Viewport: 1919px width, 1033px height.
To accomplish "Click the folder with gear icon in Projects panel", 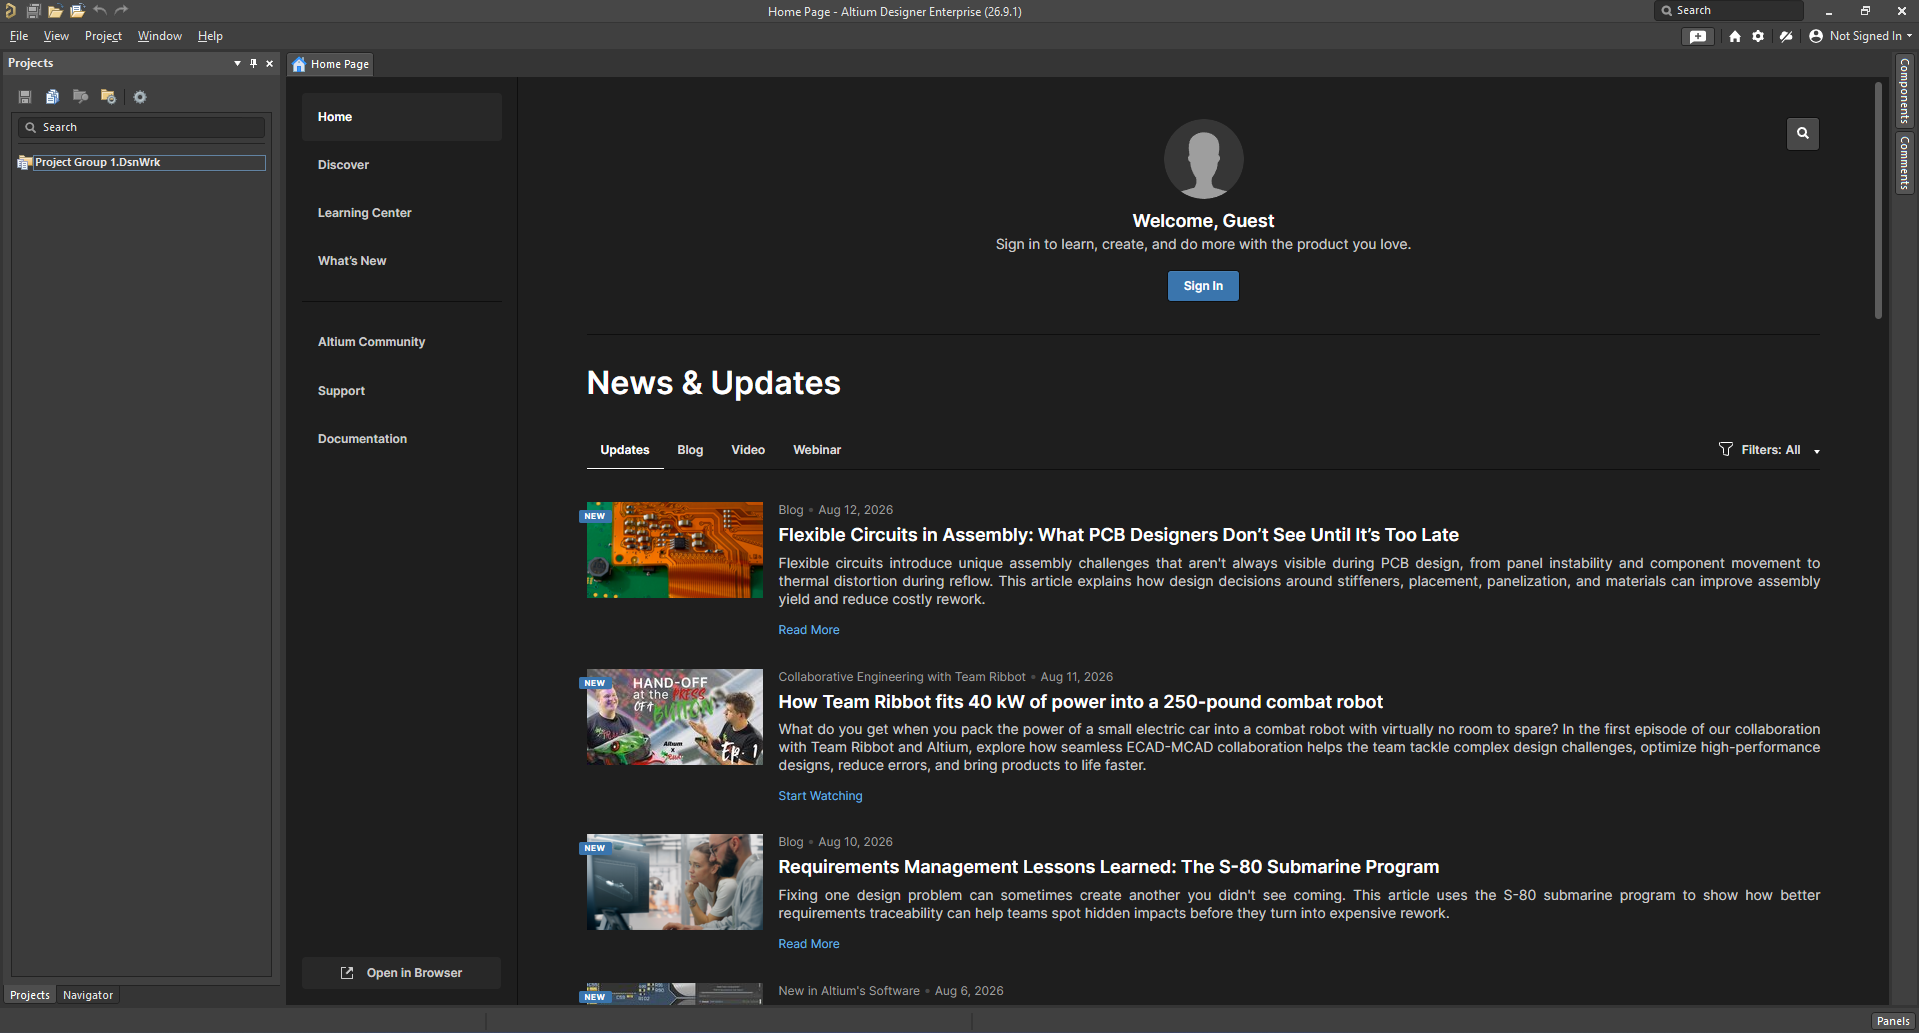I will (x=108, y=97).
